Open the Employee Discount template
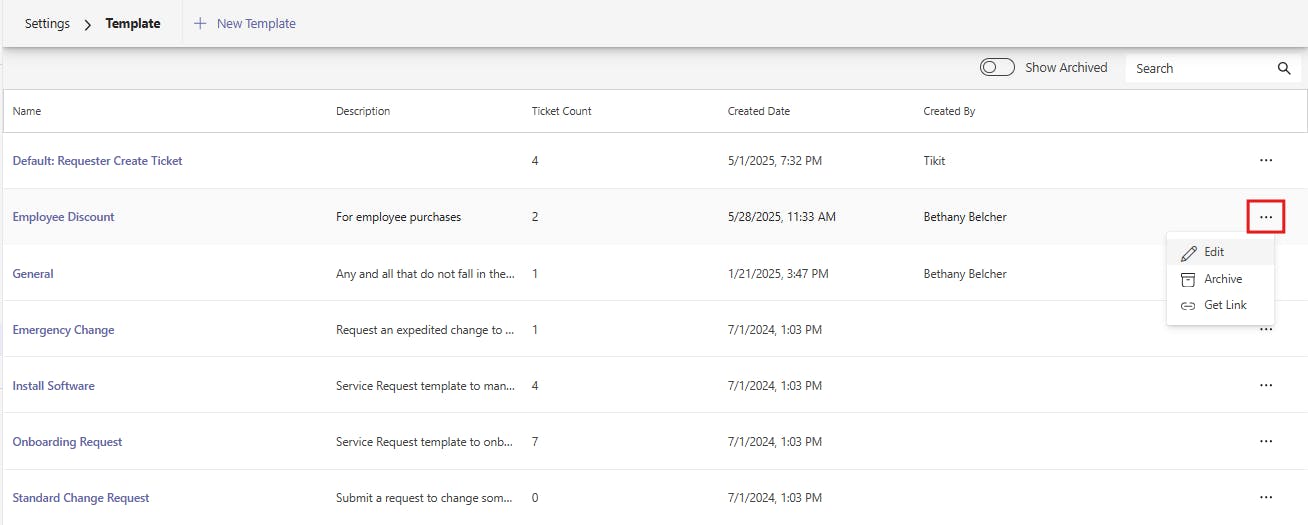1308x525 pixels. coord(63,217)
